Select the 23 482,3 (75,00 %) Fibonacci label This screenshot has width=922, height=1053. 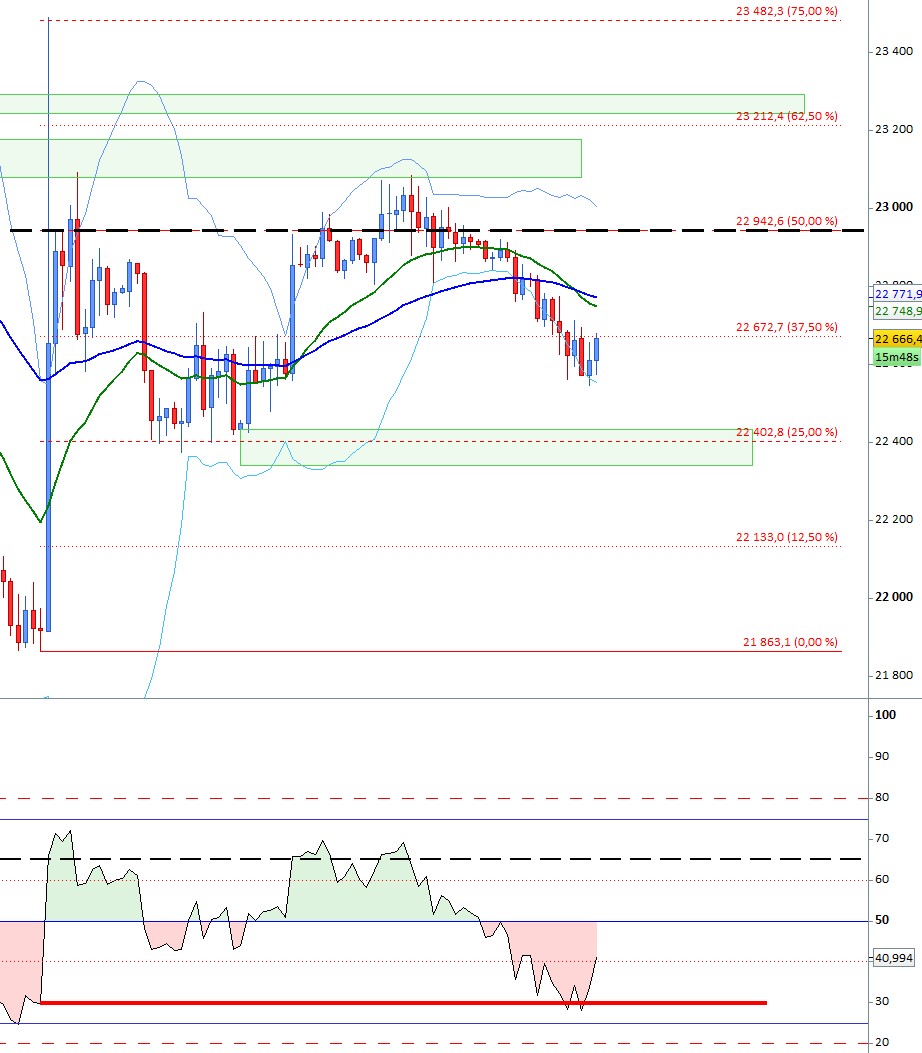(x=786, y=11)
